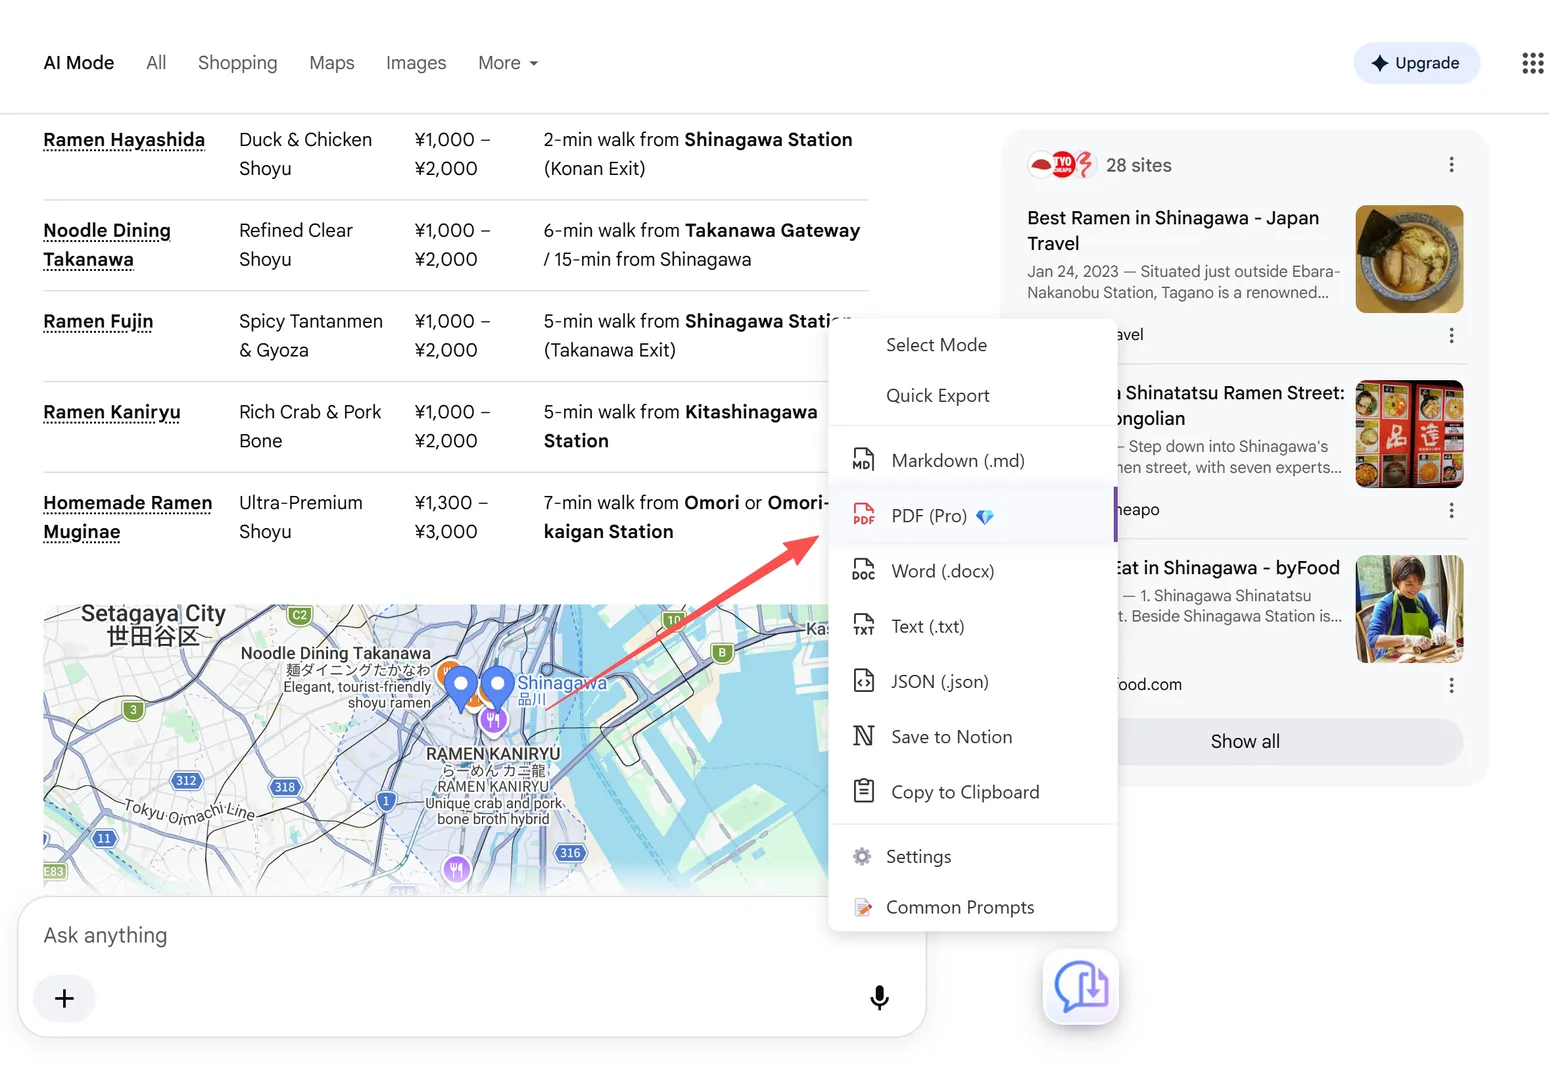Screen dimensions: 1549x1080
Task: Open three-dot menu beside 28 sites
Action: 1451,164
